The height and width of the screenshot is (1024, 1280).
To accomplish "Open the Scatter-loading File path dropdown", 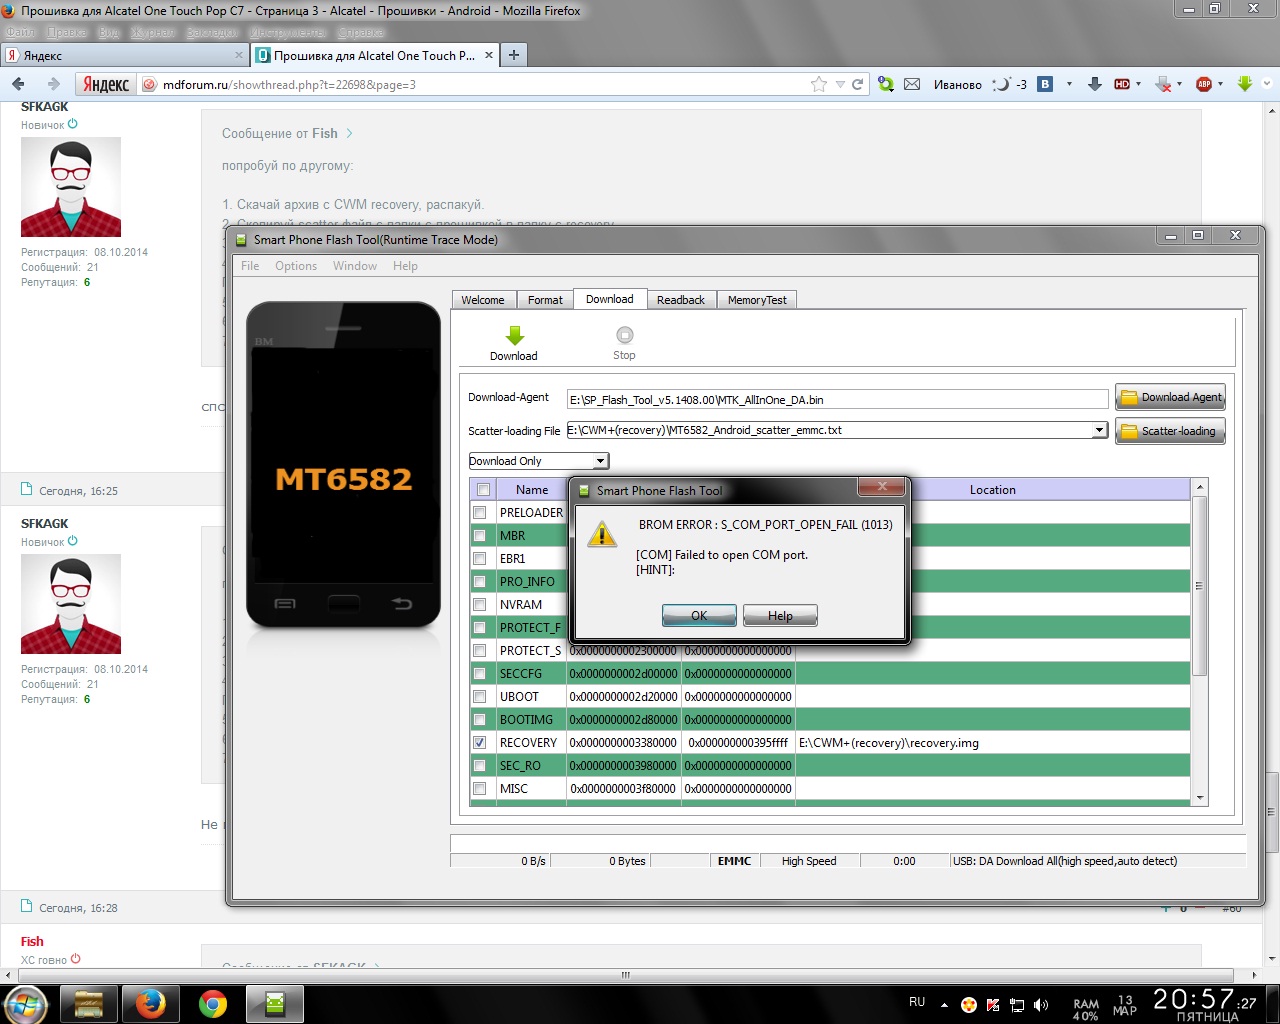I will pyautogui.click(x=1099, y=430).
